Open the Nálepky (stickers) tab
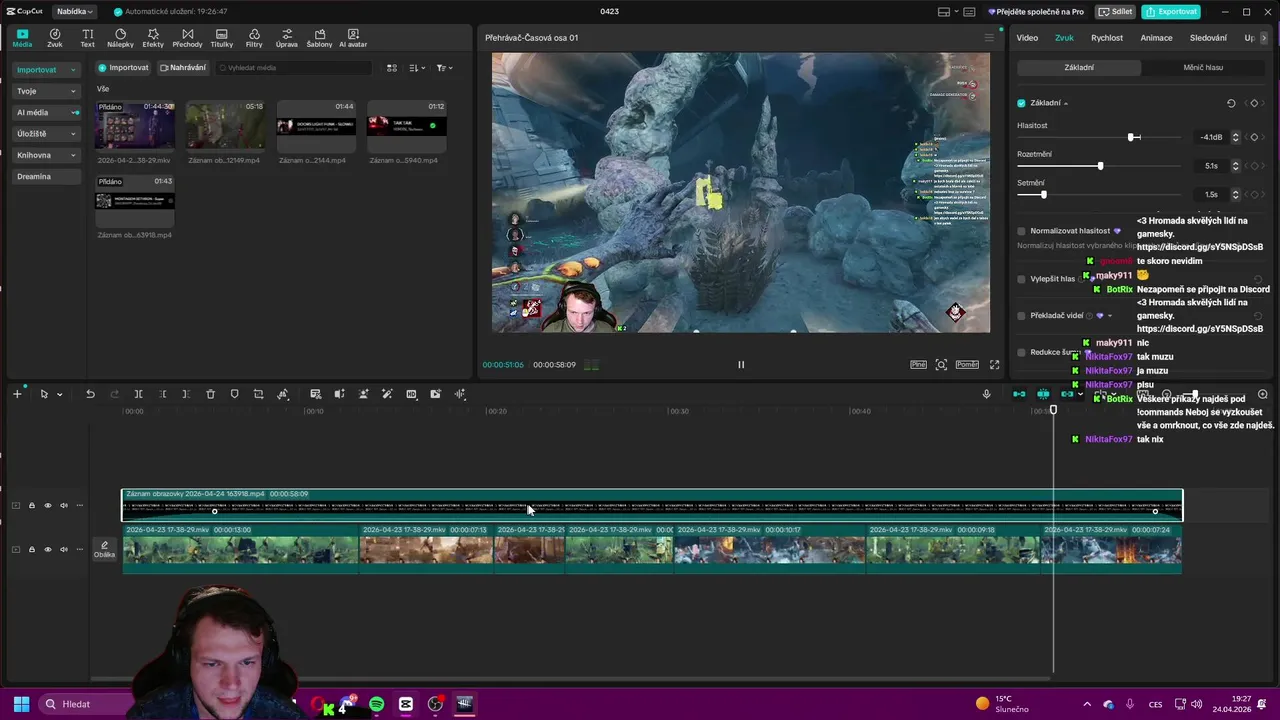 pyautogui.click(x=120, y=38)
